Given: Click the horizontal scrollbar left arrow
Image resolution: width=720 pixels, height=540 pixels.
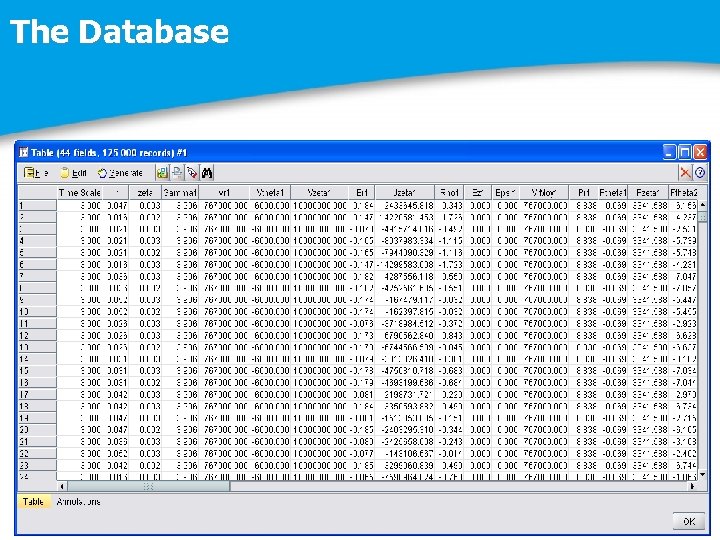Looking at the screenshot, I should click(x=62, y=486).
